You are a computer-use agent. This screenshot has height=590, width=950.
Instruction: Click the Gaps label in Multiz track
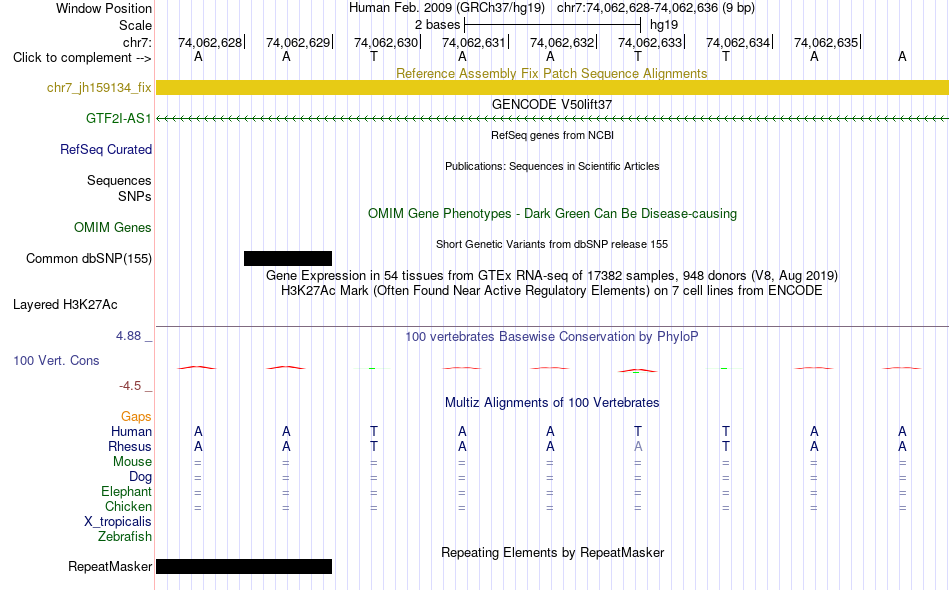pos(136,417)
